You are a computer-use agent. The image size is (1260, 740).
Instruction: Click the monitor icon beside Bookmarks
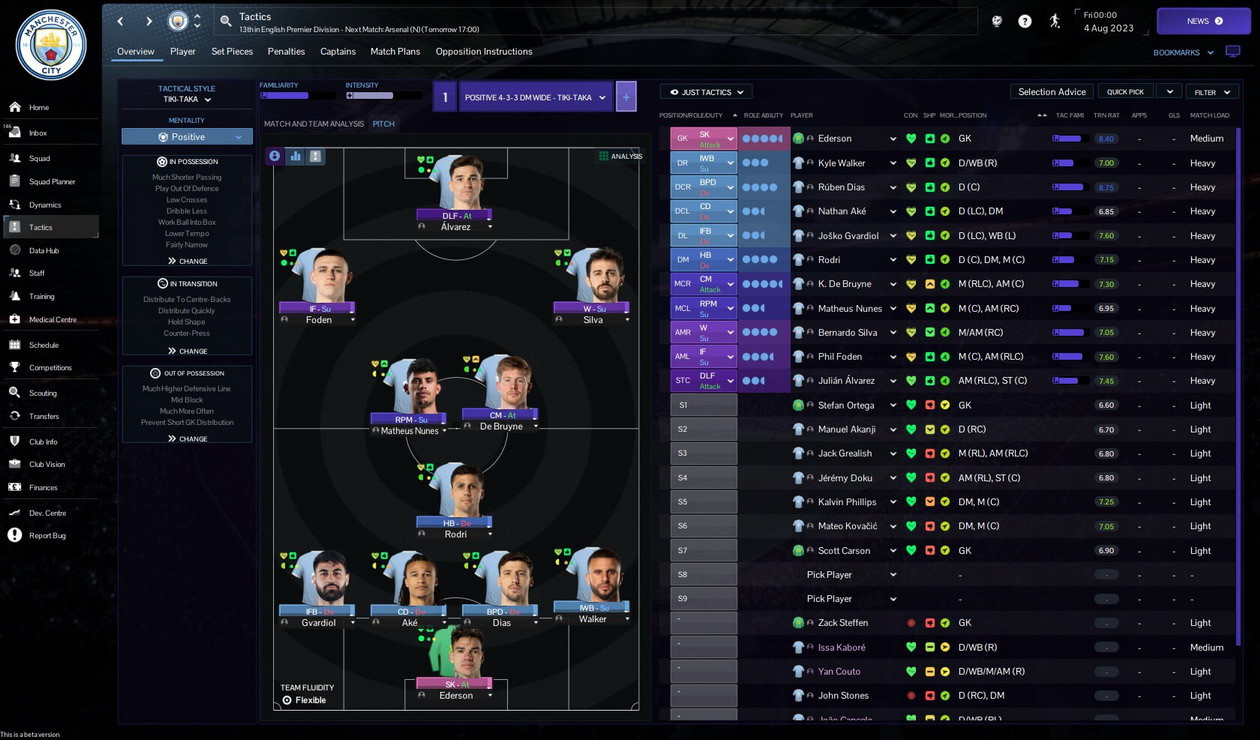click(1232, 52)
